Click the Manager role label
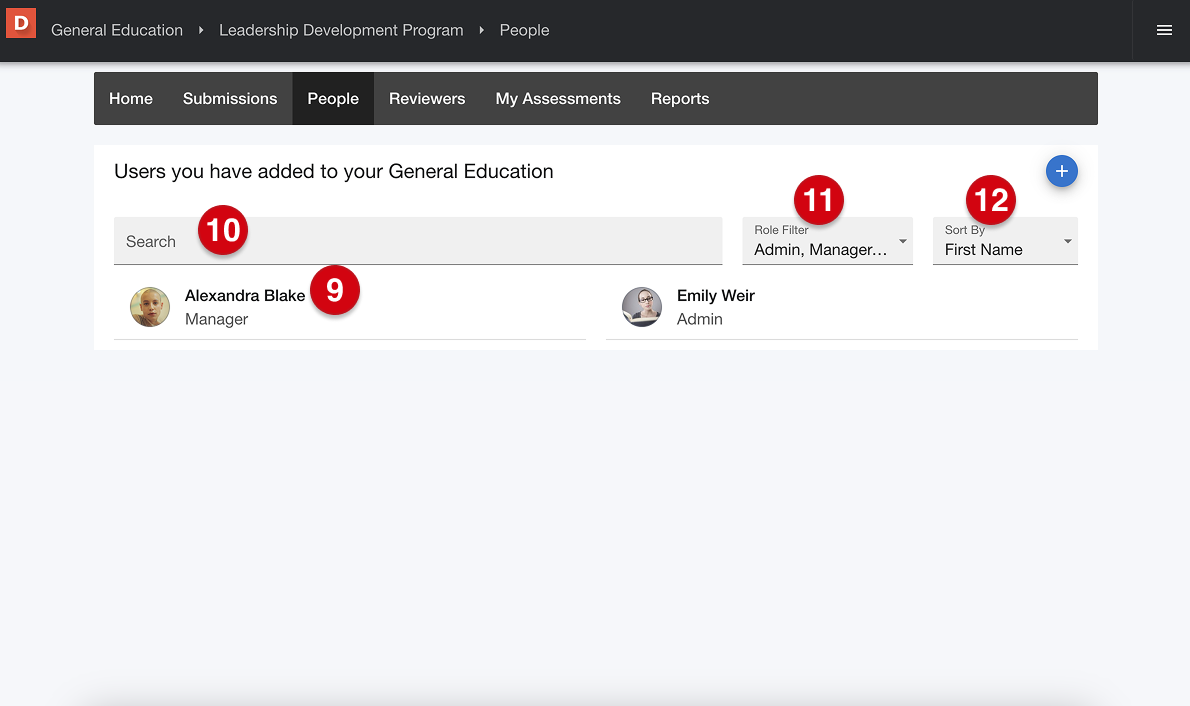 (216, 319)
